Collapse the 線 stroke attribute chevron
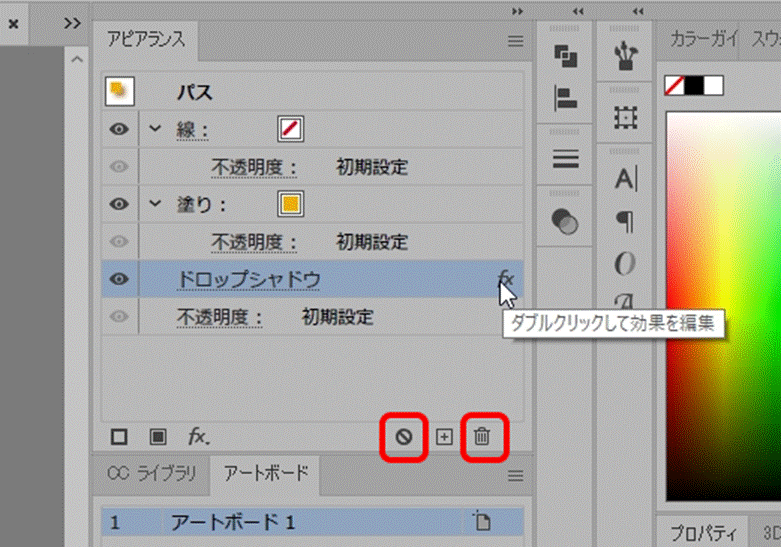Viewport: 781px width, 547px height. pos(155,128)
